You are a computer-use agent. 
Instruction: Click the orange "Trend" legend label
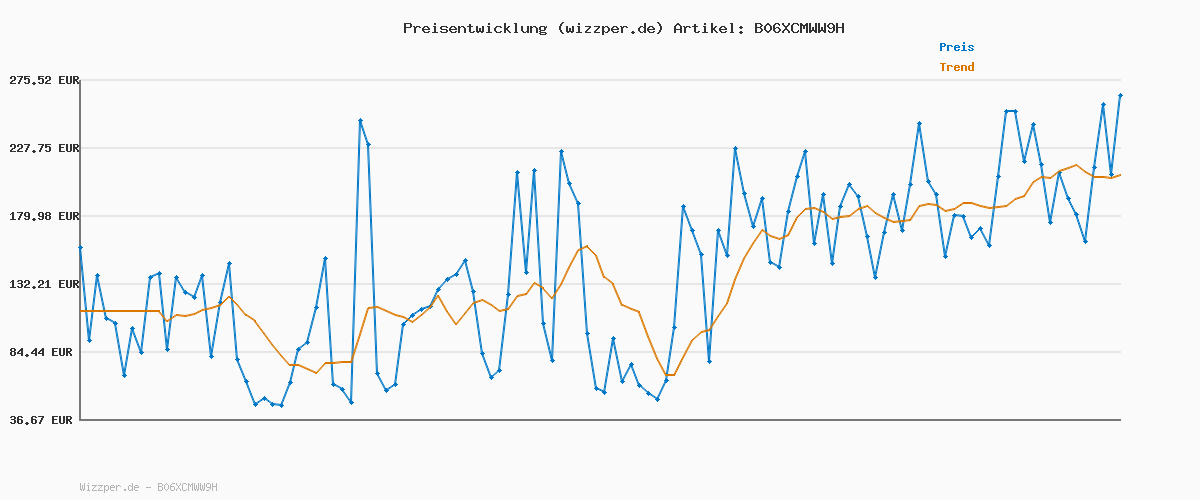click(956, 68)
